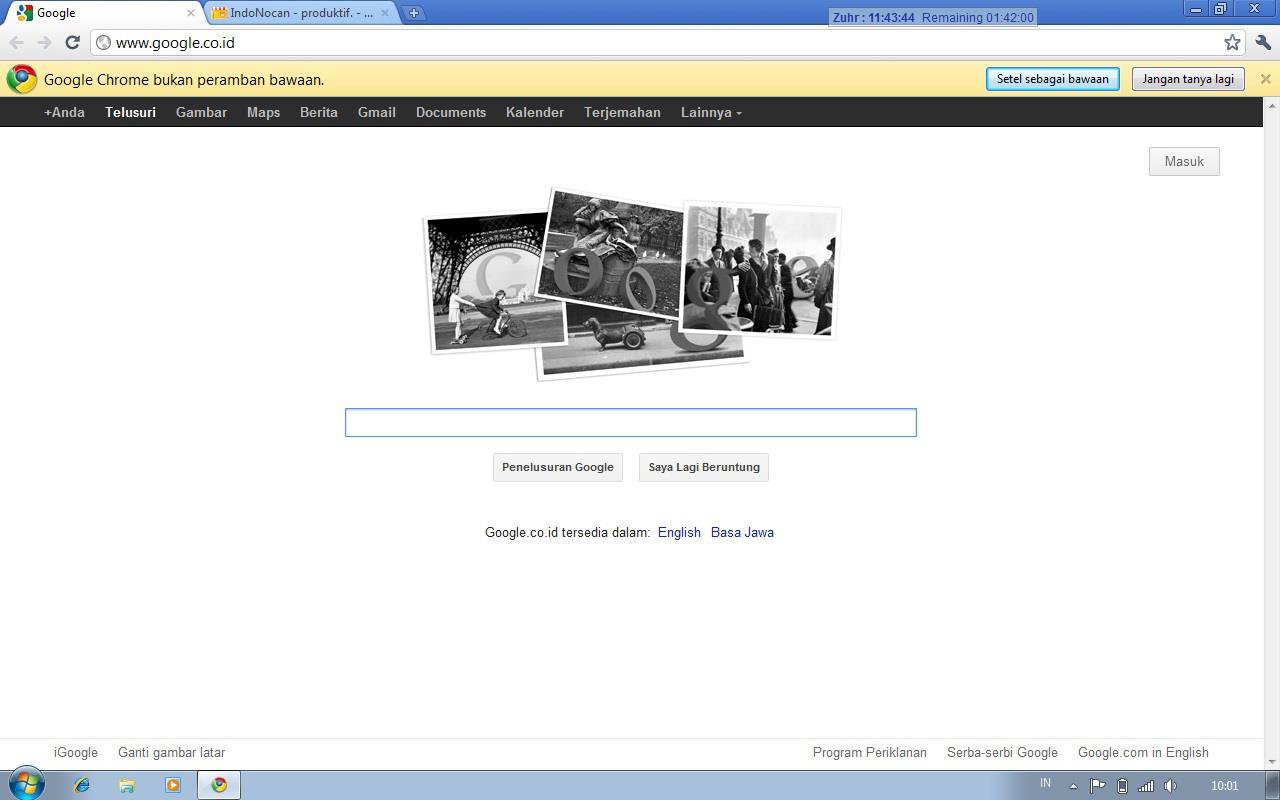Open Windows Media Player from the taskbar
Viewport: 1280px width, 800px height.
[173, 785]
